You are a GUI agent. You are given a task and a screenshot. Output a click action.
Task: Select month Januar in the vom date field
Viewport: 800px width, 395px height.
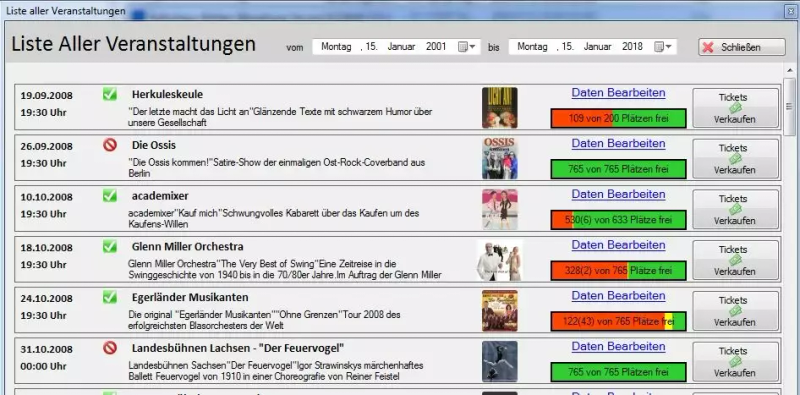click(x=401, y=47)
